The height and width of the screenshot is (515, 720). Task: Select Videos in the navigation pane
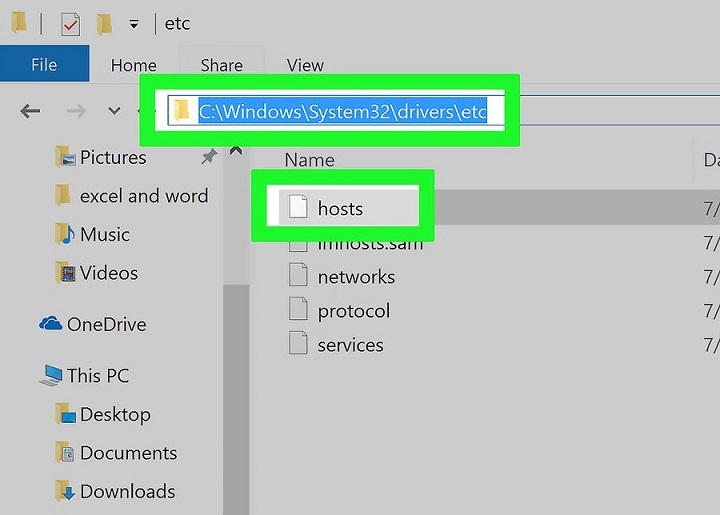[109, 273]
